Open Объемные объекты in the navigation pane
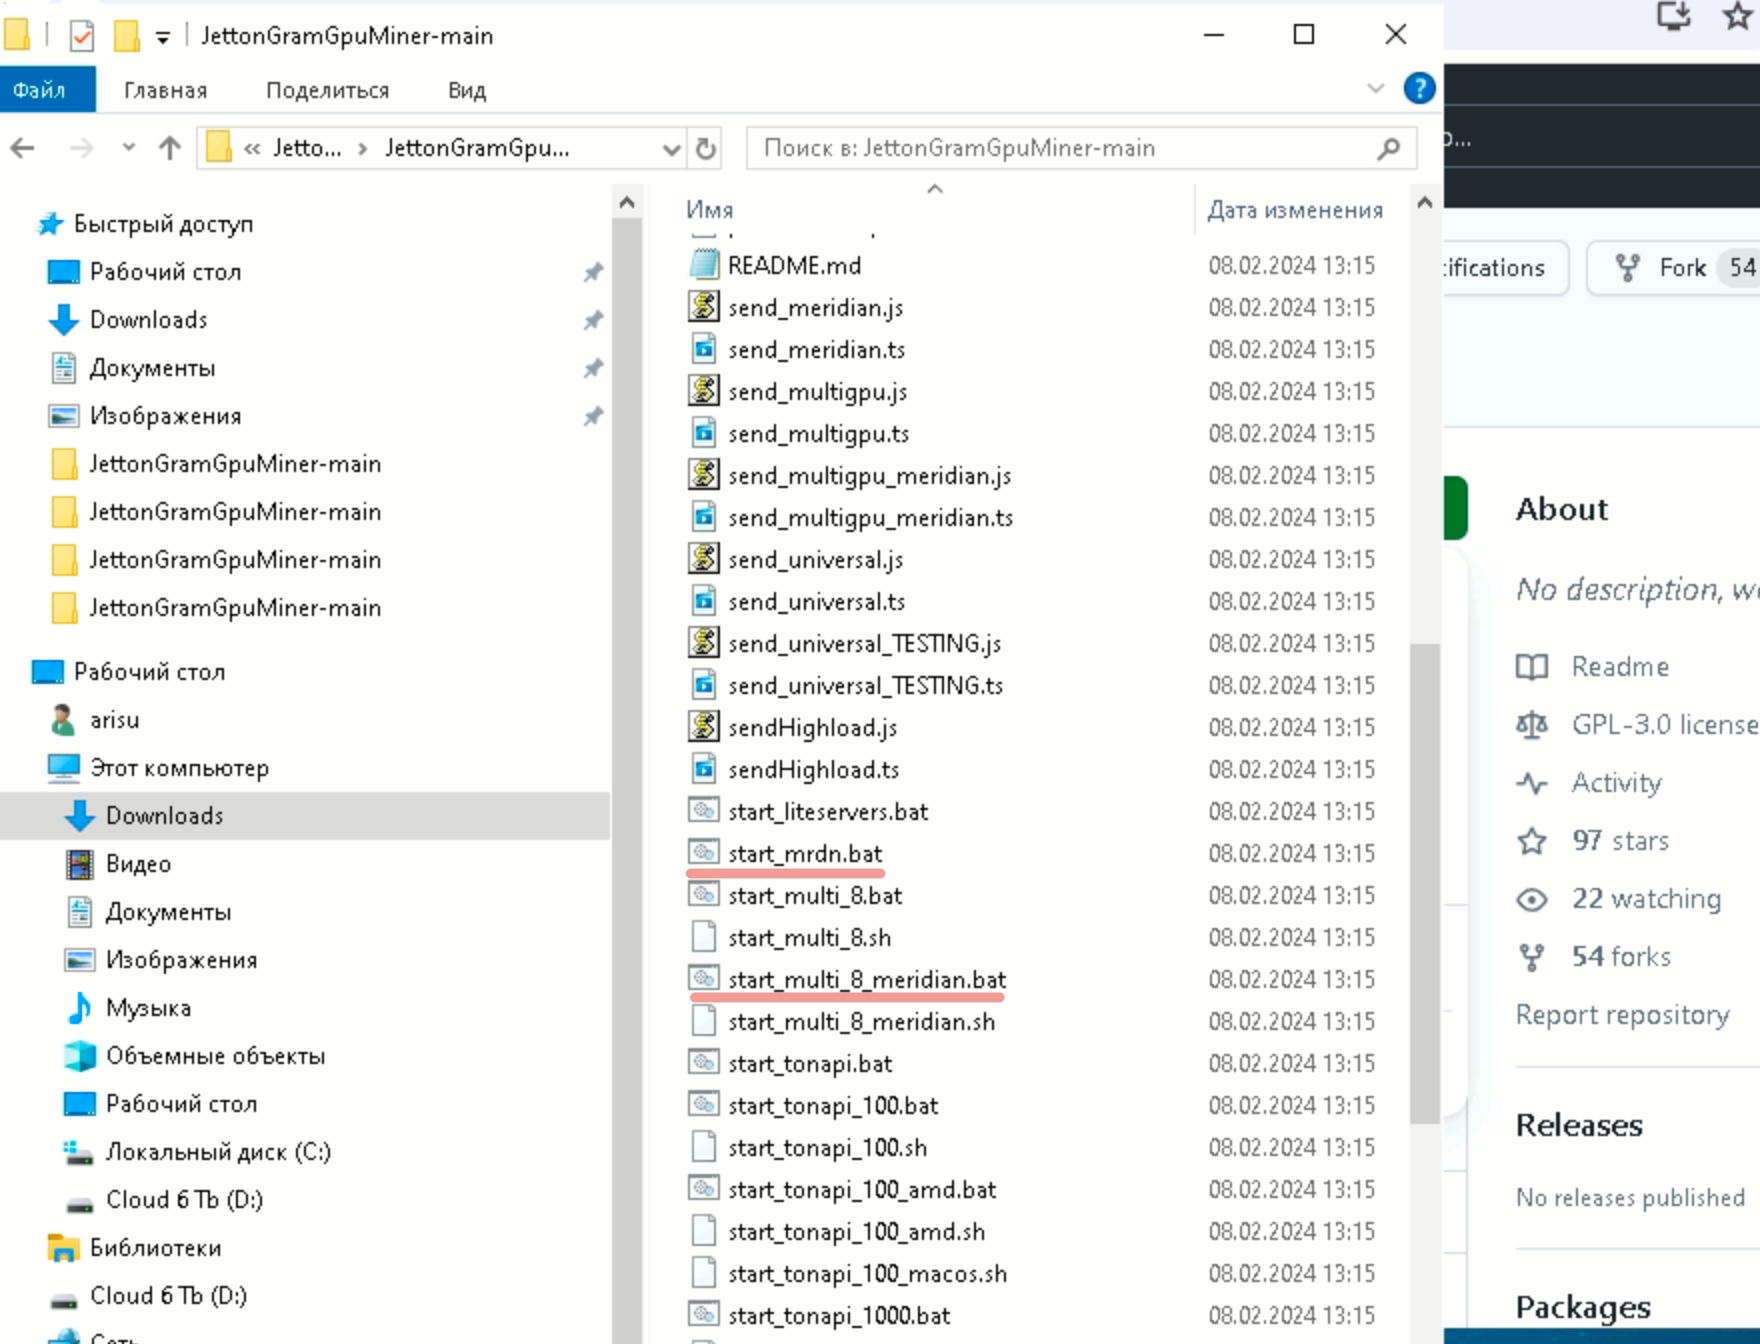Viewport: 1760px width, 1344px height. tap(216, 1056)
